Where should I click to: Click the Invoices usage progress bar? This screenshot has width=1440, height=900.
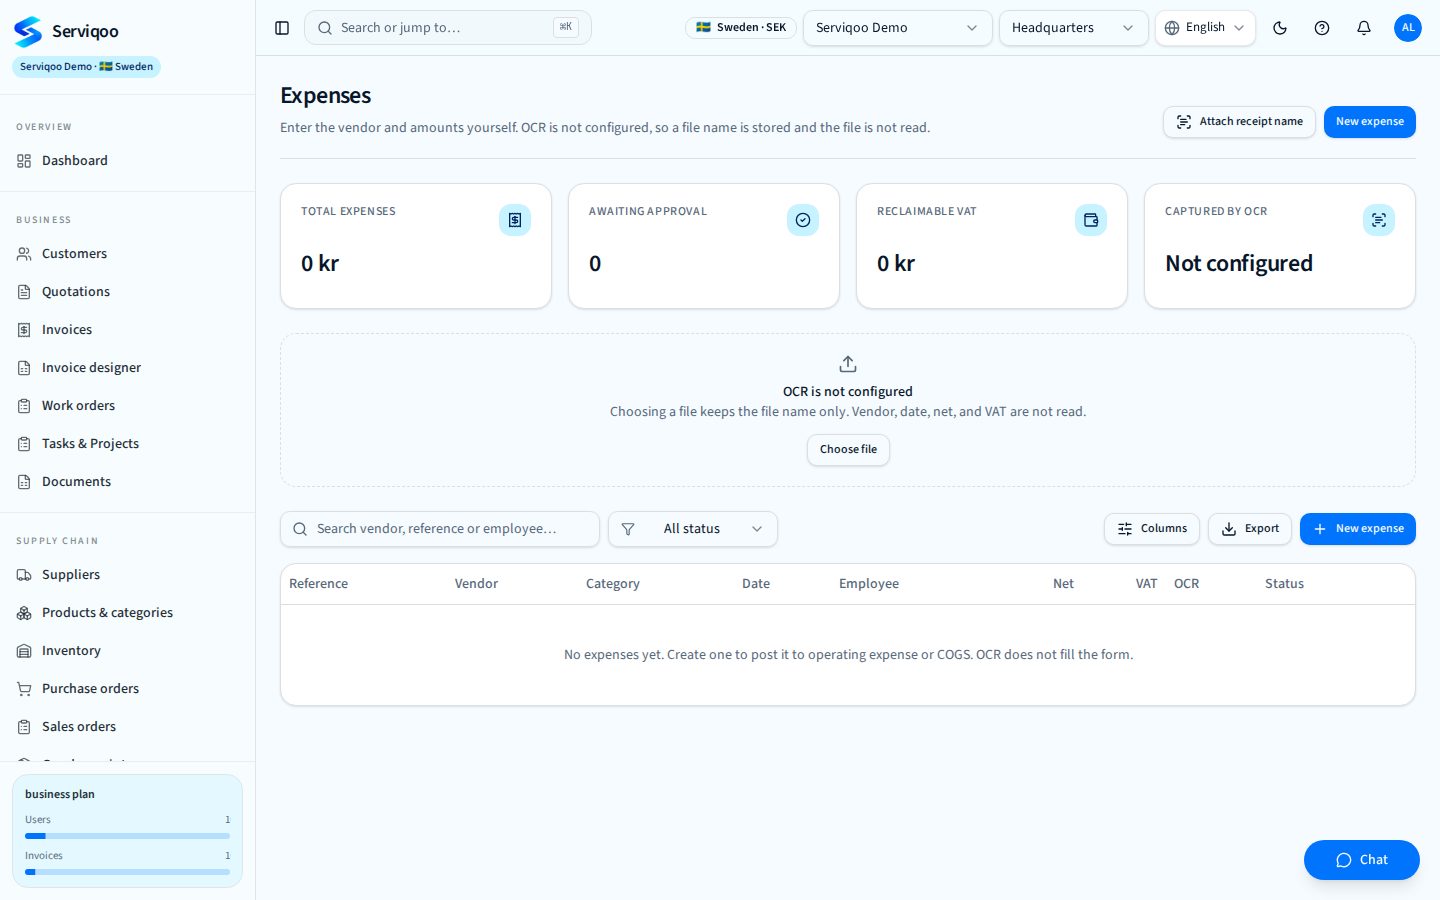[x=127, y=872]
